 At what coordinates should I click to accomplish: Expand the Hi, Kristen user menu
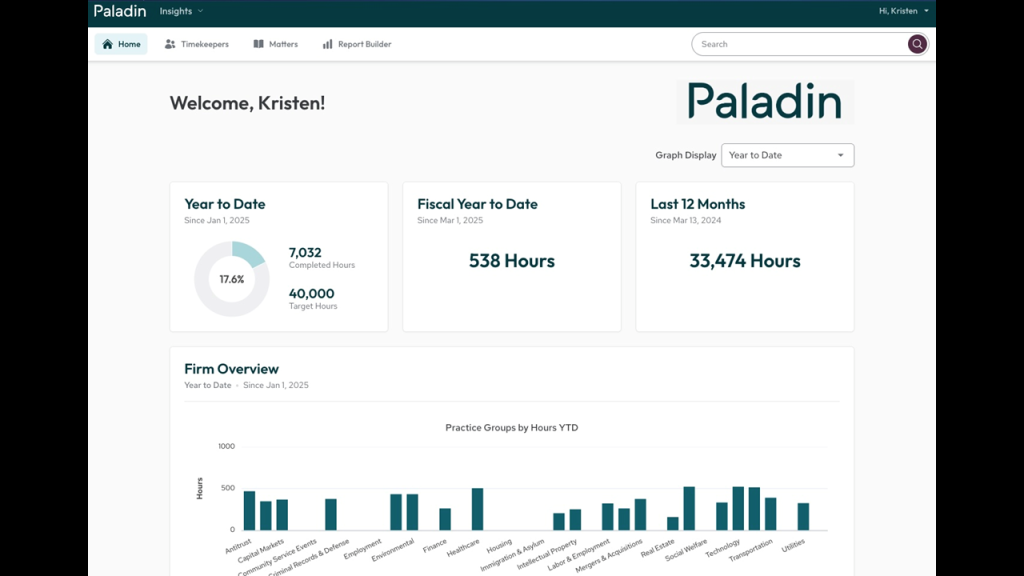click(x=903, y=11)
